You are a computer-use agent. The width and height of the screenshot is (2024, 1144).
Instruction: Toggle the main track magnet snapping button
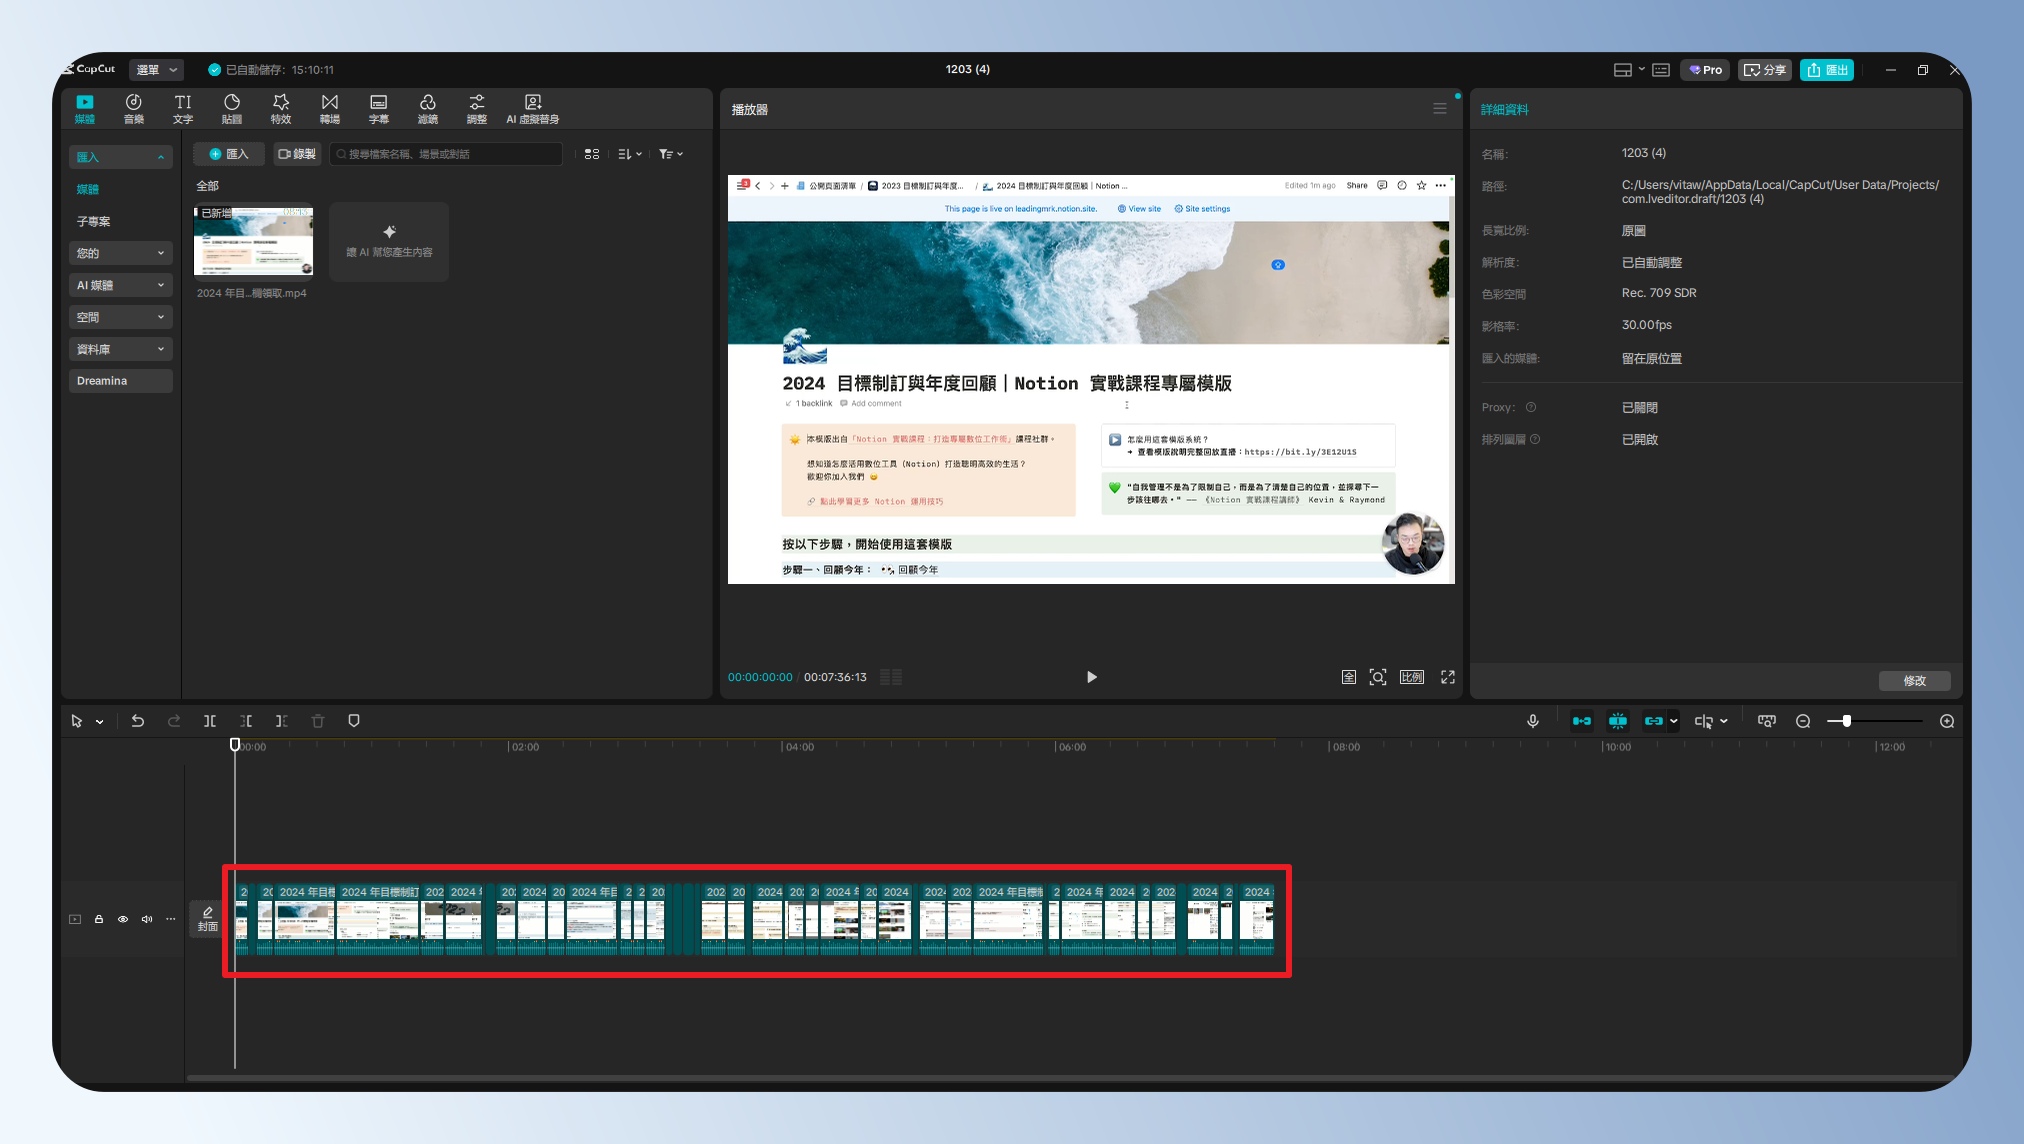pos(1582,721)
